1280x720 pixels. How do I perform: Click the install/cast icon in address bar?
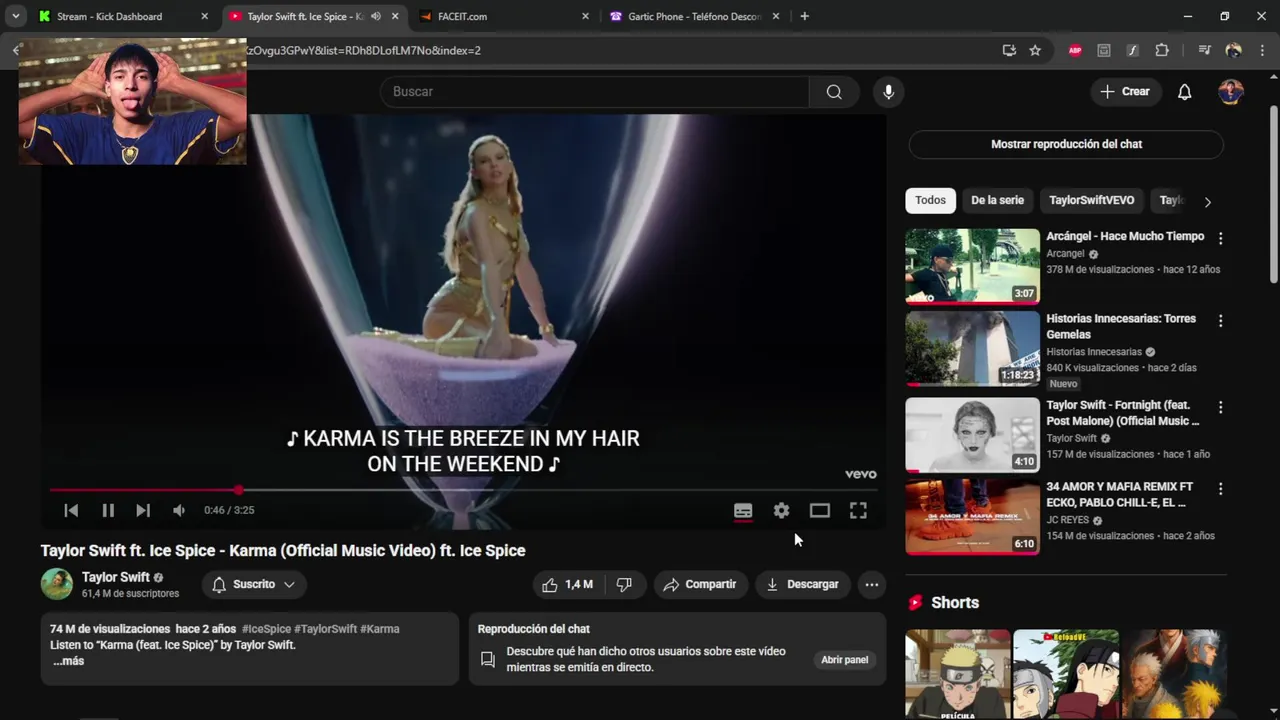(x=1009, y=50)
